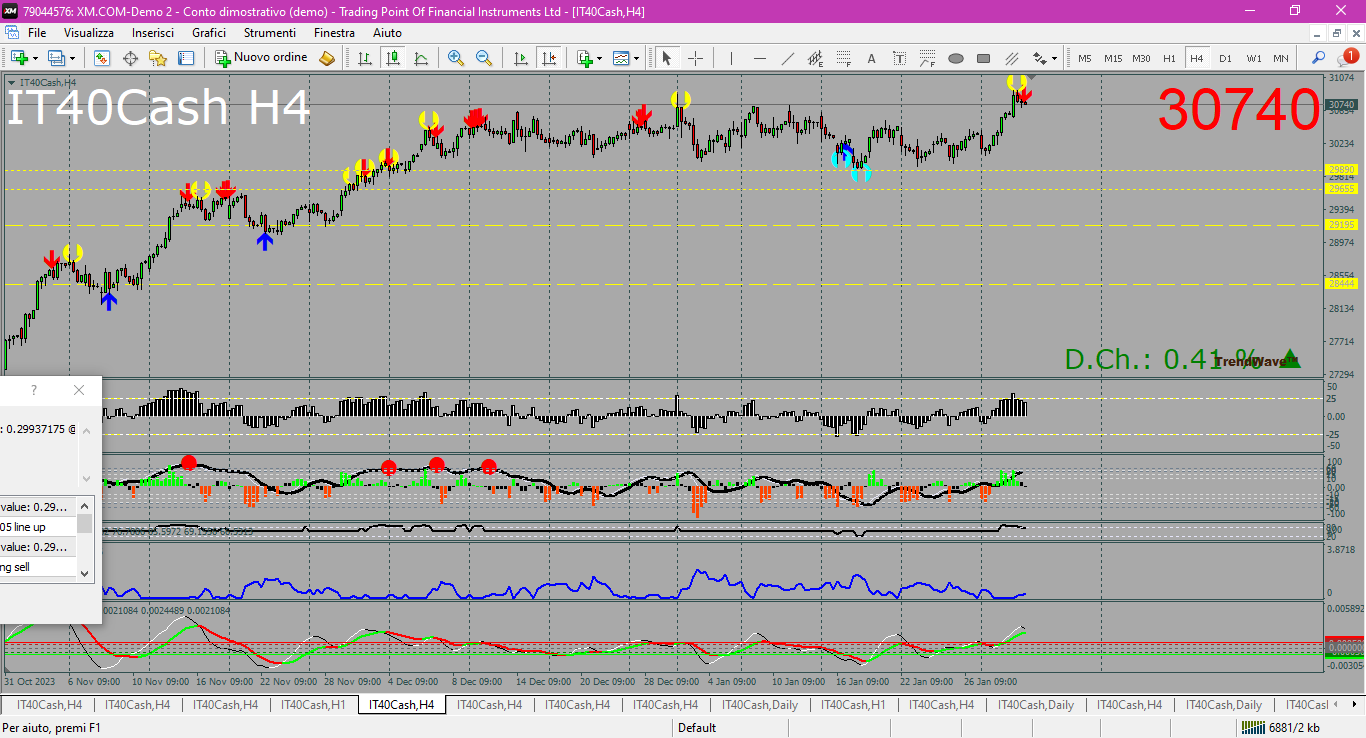This screenshot has height=738, width=1366.
Task: Open the File menu
Action: tap(37, 33)
